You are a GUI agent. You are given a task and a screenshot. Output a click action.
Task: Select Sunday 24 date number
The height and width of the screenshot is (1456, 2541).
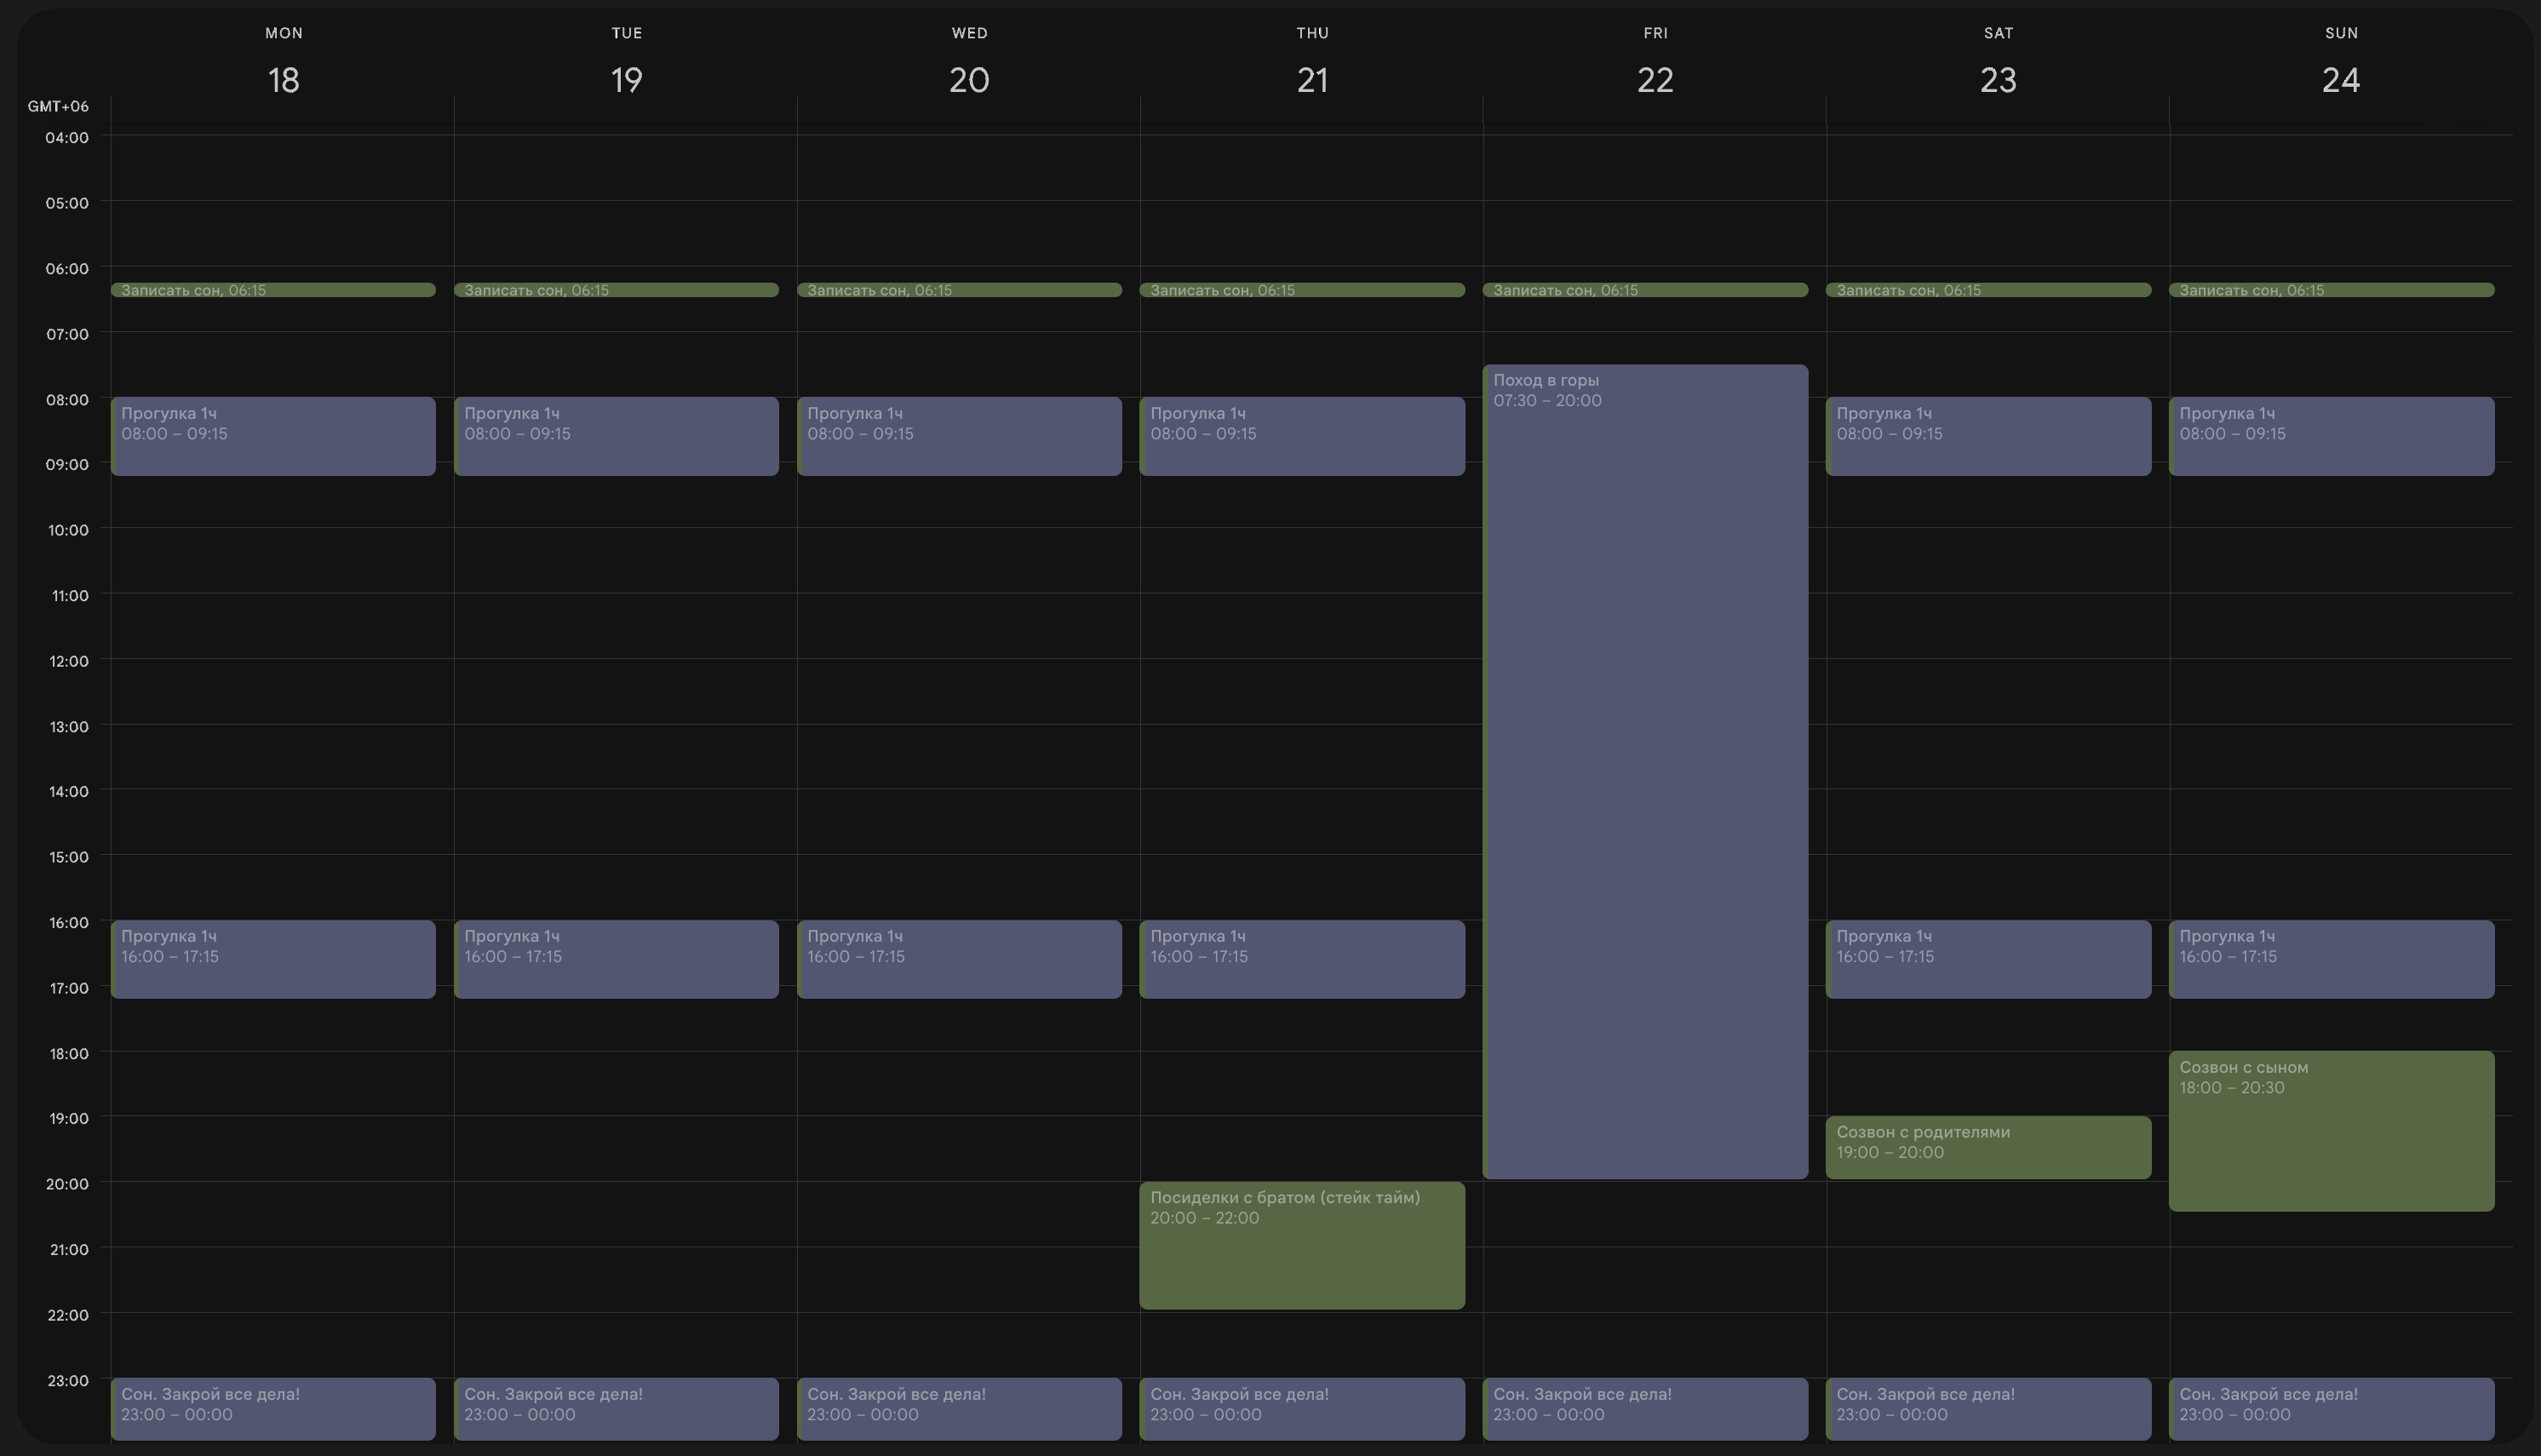(x=2341, y=79)
